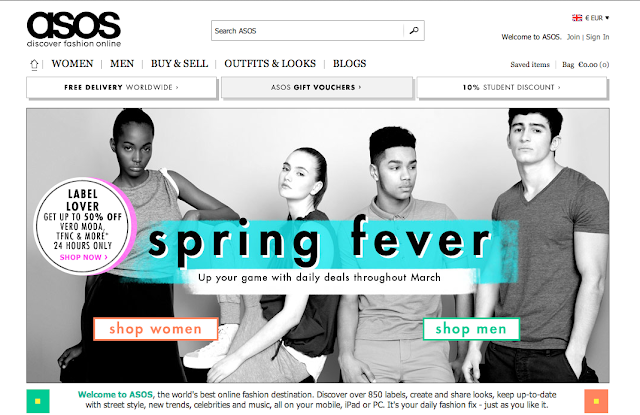Image resolution: width=640 pixels, height=415 pixels.
Task: Go to BUY & SELL section
Action: (x=180, y=64)
